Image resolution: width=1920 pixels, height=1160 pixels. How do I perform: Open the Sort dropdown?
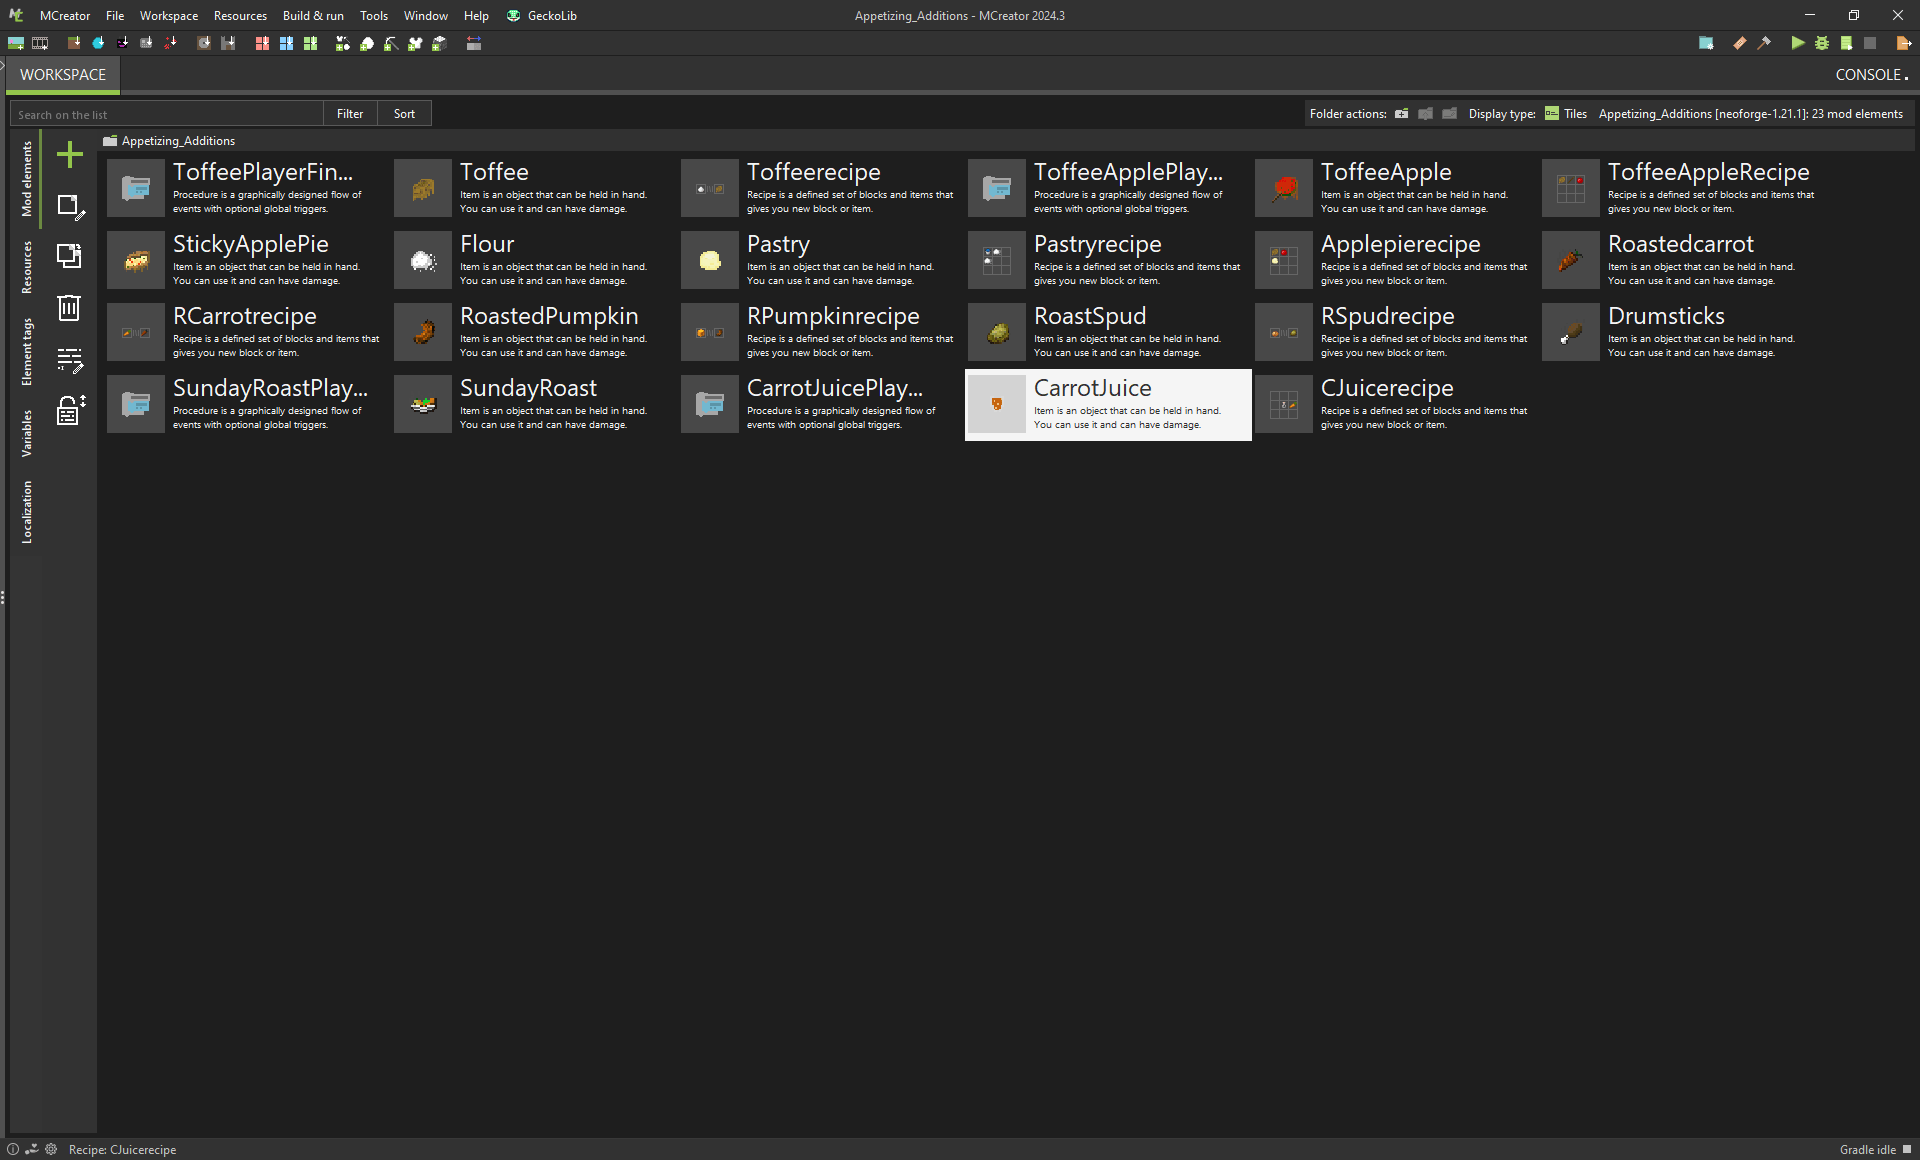pyautogui.click(x=404, y=114)
